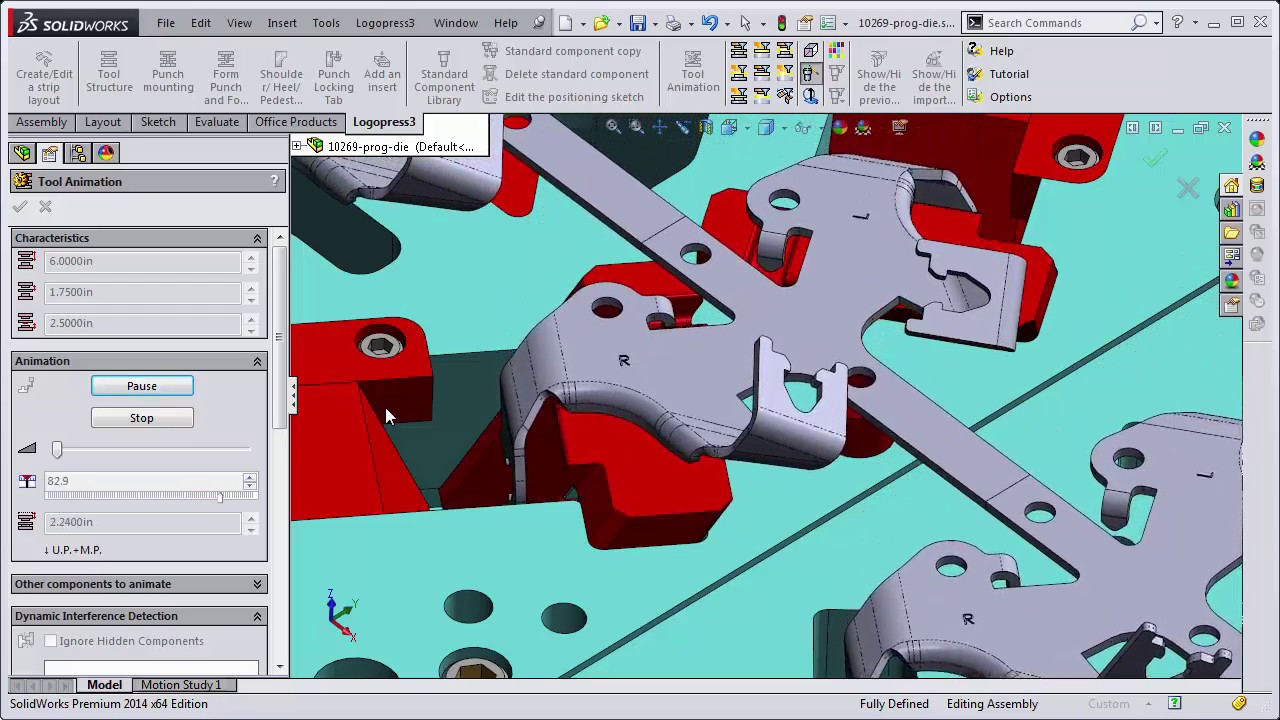The height and width of the screenshot is (720, 1280).
Task: Select Add an insert tool
Action: click(x=382, y=73)
